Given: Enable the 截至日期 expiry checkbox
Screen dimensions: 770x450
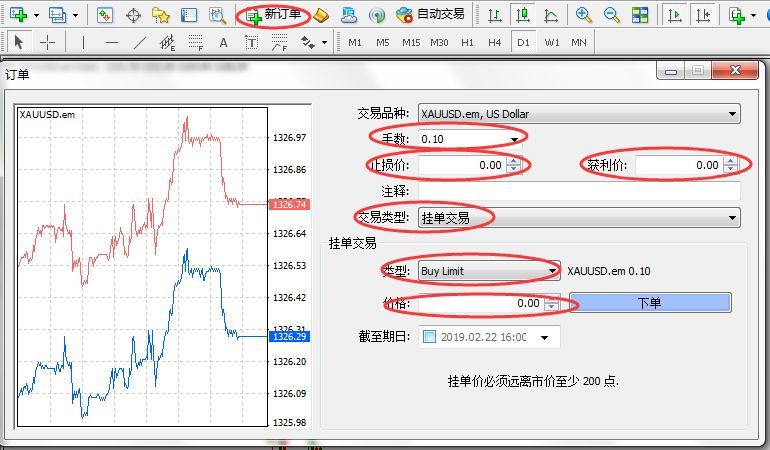Looking at the screenshot, I should click(429, 337).
